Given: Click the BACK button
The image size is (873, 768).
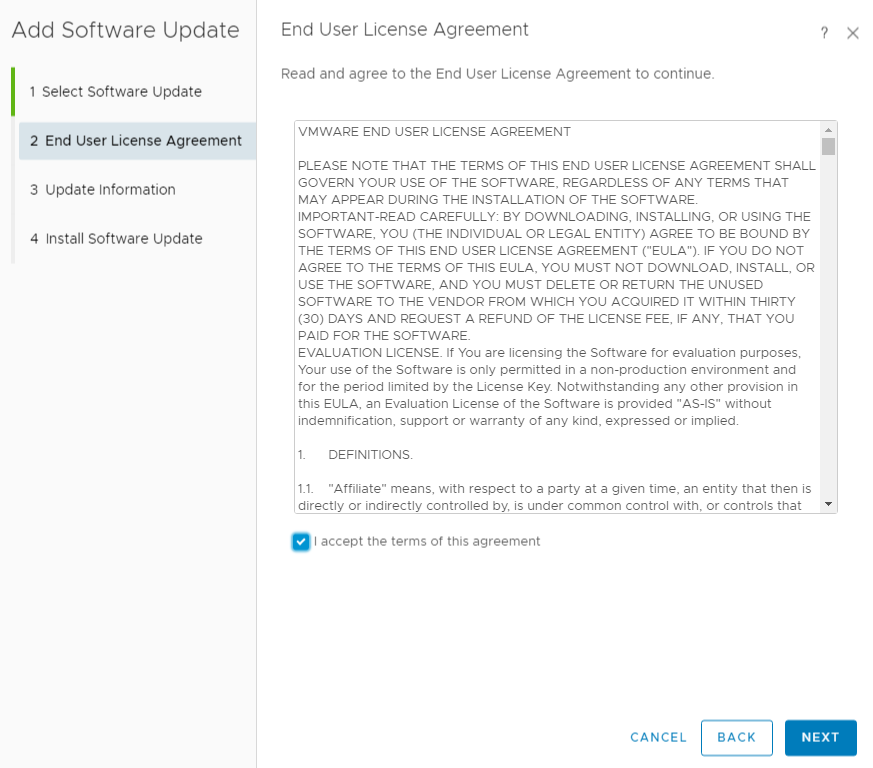Looking at the screenshot, I should coord(737,737).
